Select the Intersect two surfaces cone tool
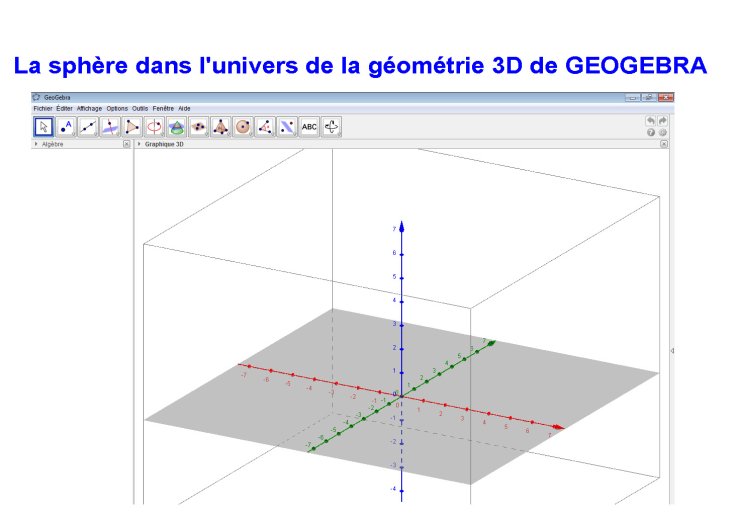The image size is (734, 517). click(176, 127)
